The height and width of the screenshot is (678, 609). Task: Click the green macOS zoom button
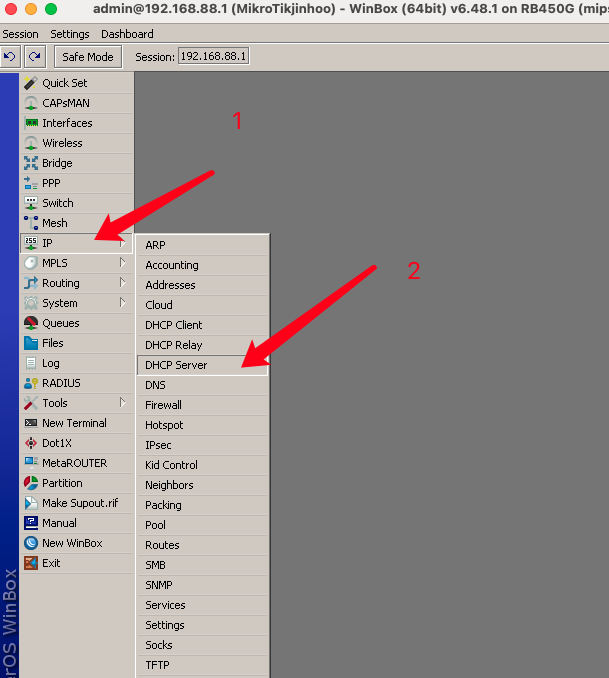click(x=51, y=9)
